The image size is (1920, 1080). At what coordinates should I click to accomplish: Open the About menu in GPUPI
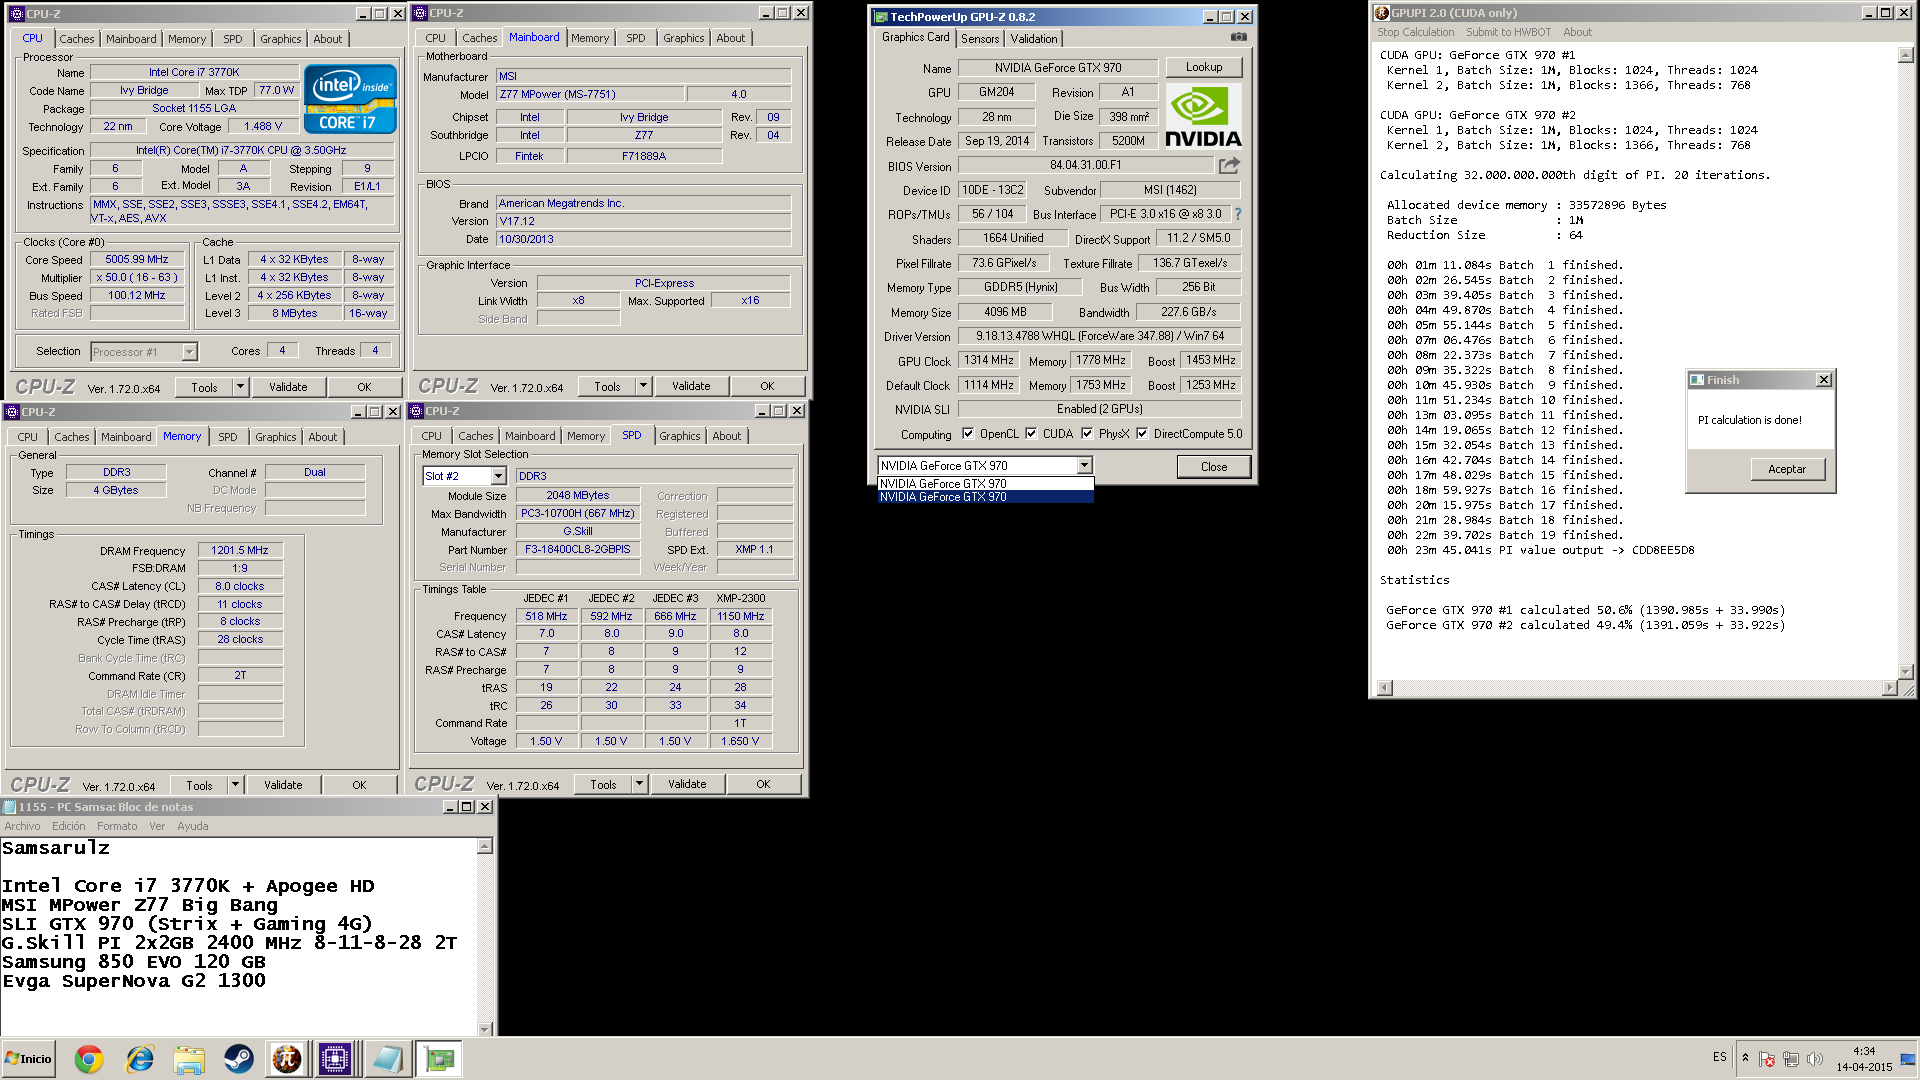pos(1577,32)
